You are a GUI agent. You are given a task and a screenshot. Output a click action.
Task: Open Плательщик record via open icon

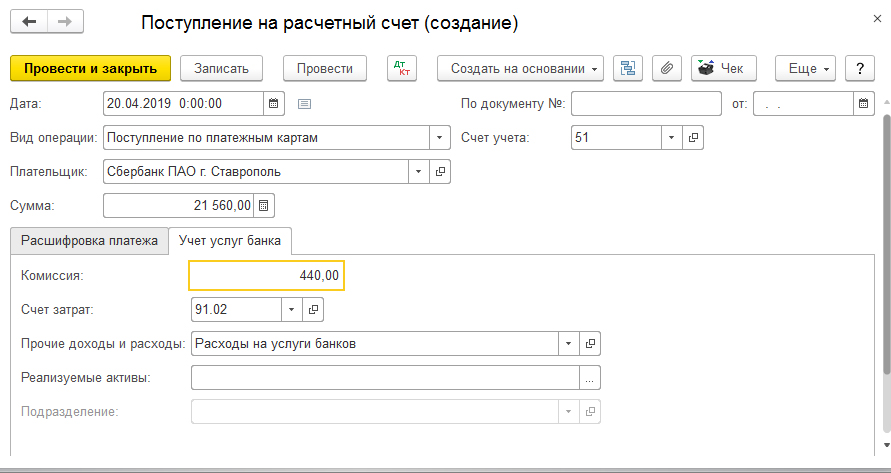pyautogui.click(x=439, y=172)
